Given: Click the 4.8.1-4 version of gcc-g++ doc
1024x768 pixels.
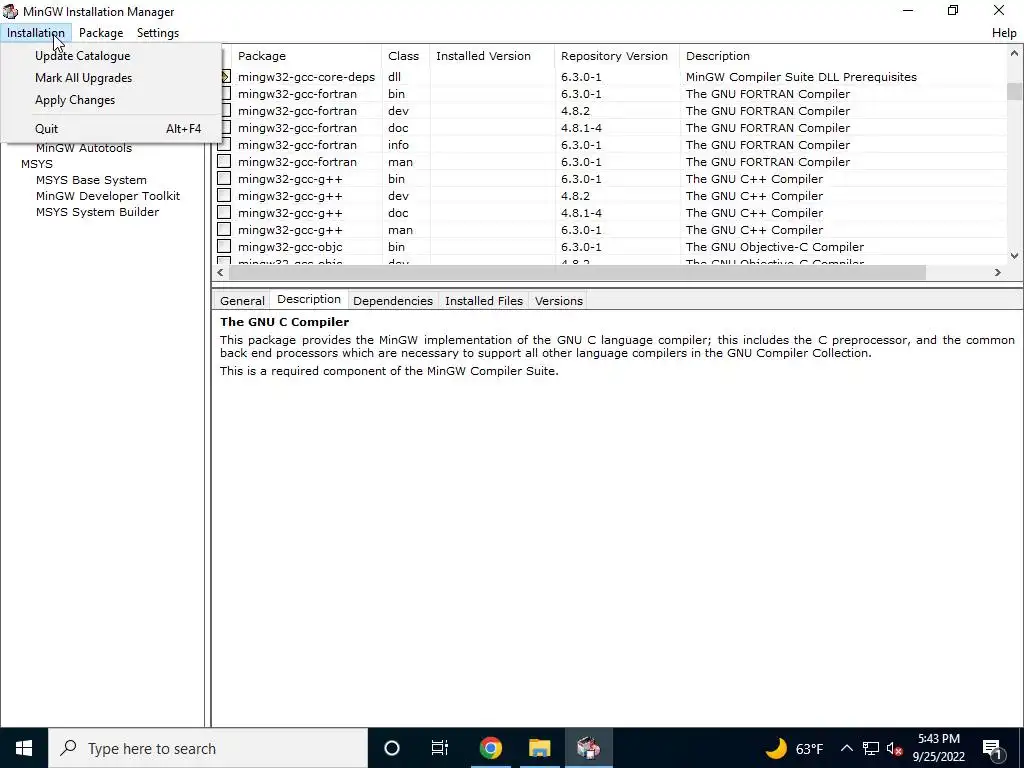Looking at the screenshot, I should coord(581,213).
